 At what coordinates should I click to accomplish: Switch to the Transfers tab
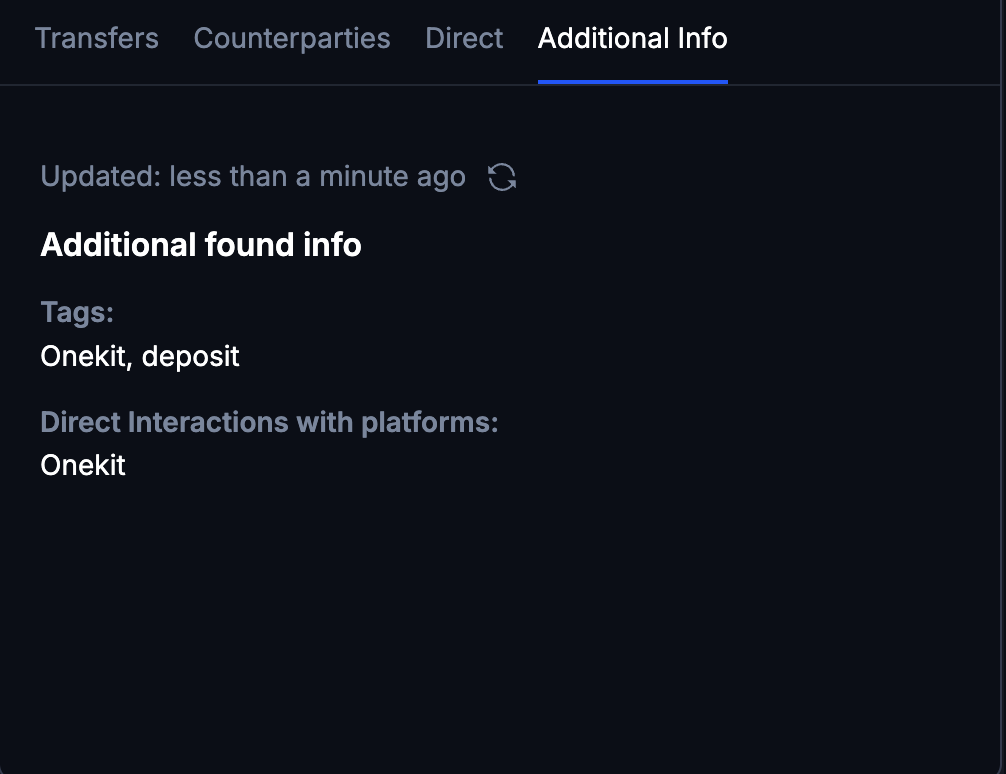pos(96,38)
